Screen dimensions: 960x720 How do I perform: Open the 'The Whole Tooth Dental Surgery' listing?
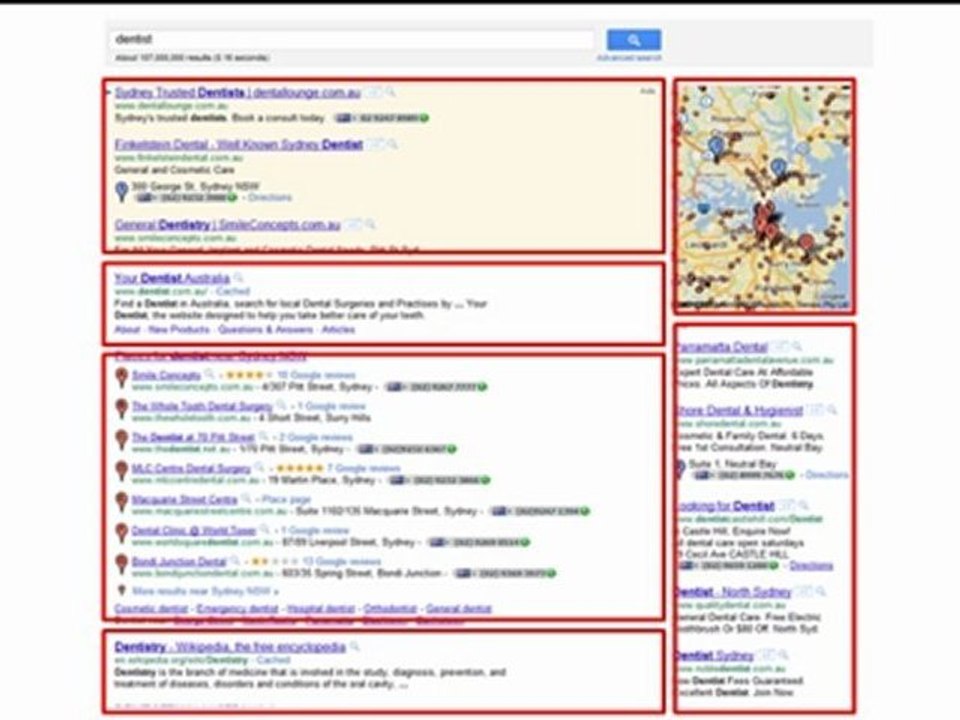point(202,407)
